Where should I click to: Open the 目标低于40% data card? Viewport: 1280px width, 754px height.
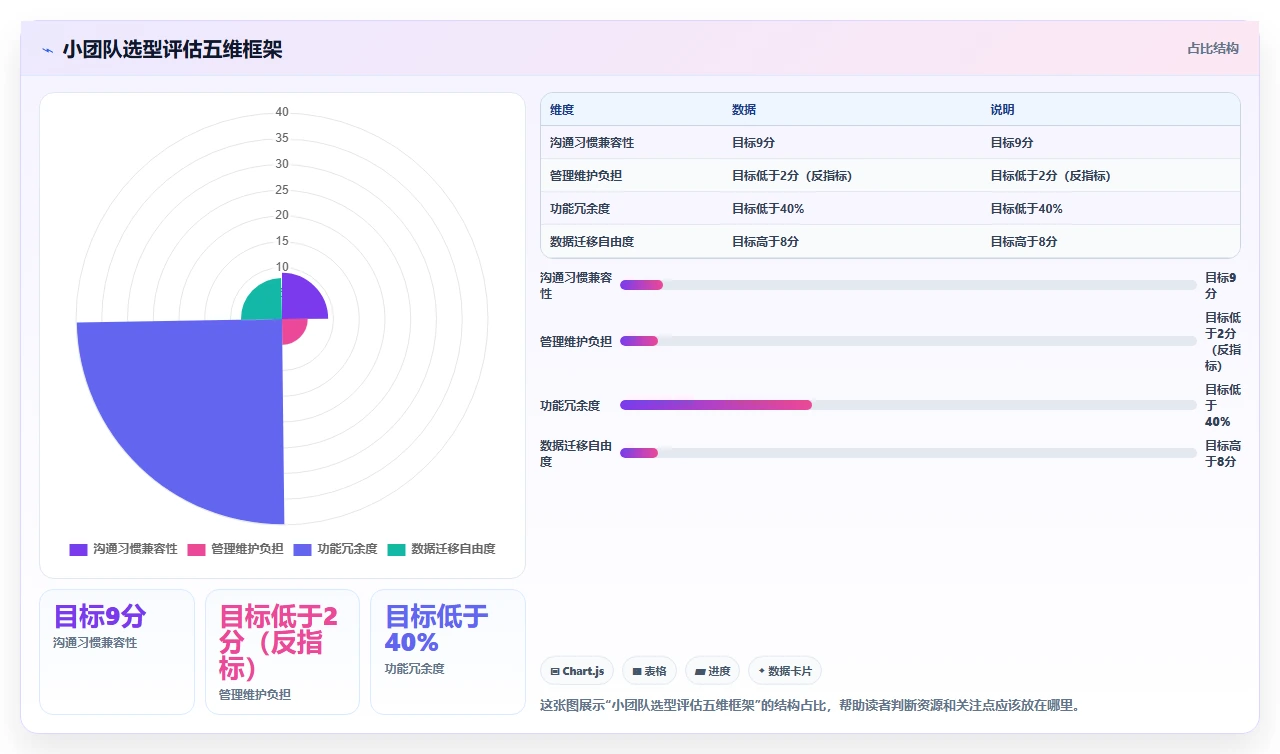point(448,652)
